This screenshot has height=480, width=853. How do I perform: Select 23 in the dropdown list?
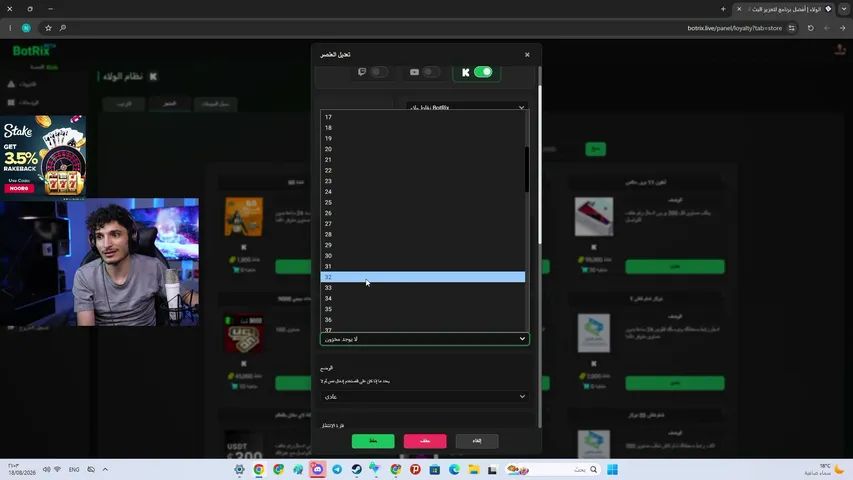coord(423,181)
